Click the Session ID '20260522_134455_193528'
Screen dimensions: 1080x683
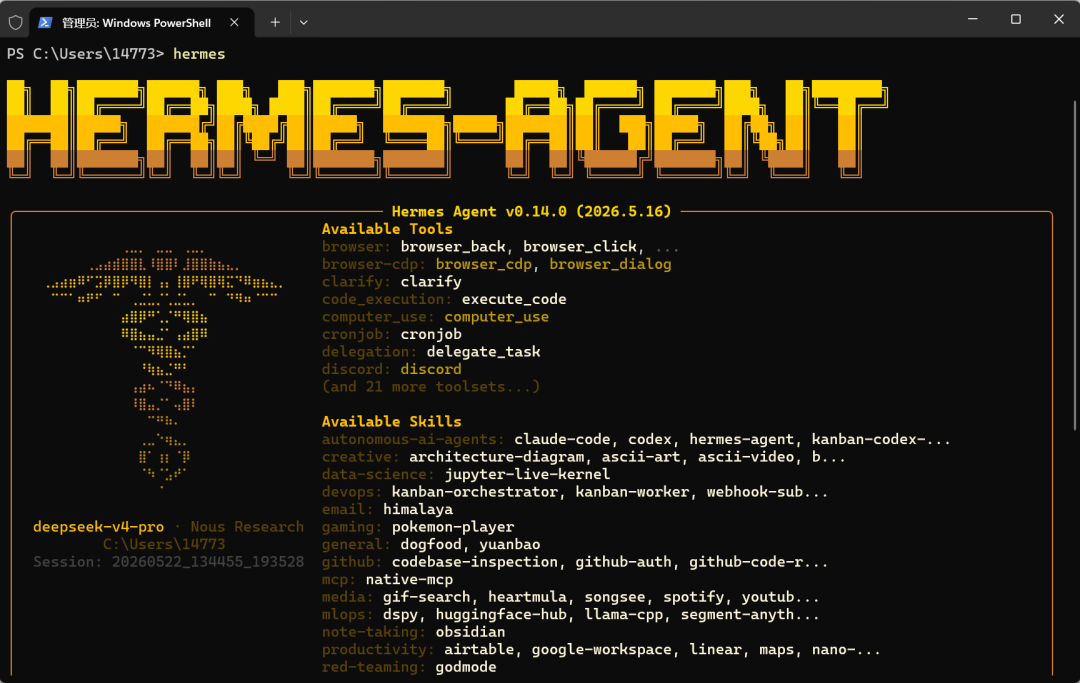pyautogui.click(x=207, y=563)
